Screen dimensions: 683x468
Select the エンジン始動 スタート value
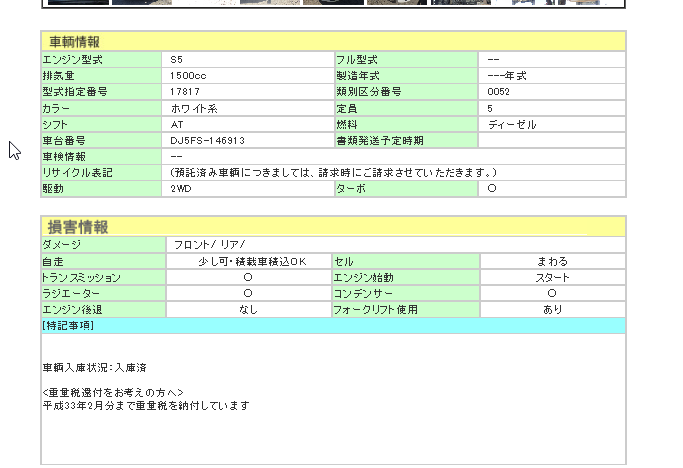click(x=552, y=277)
